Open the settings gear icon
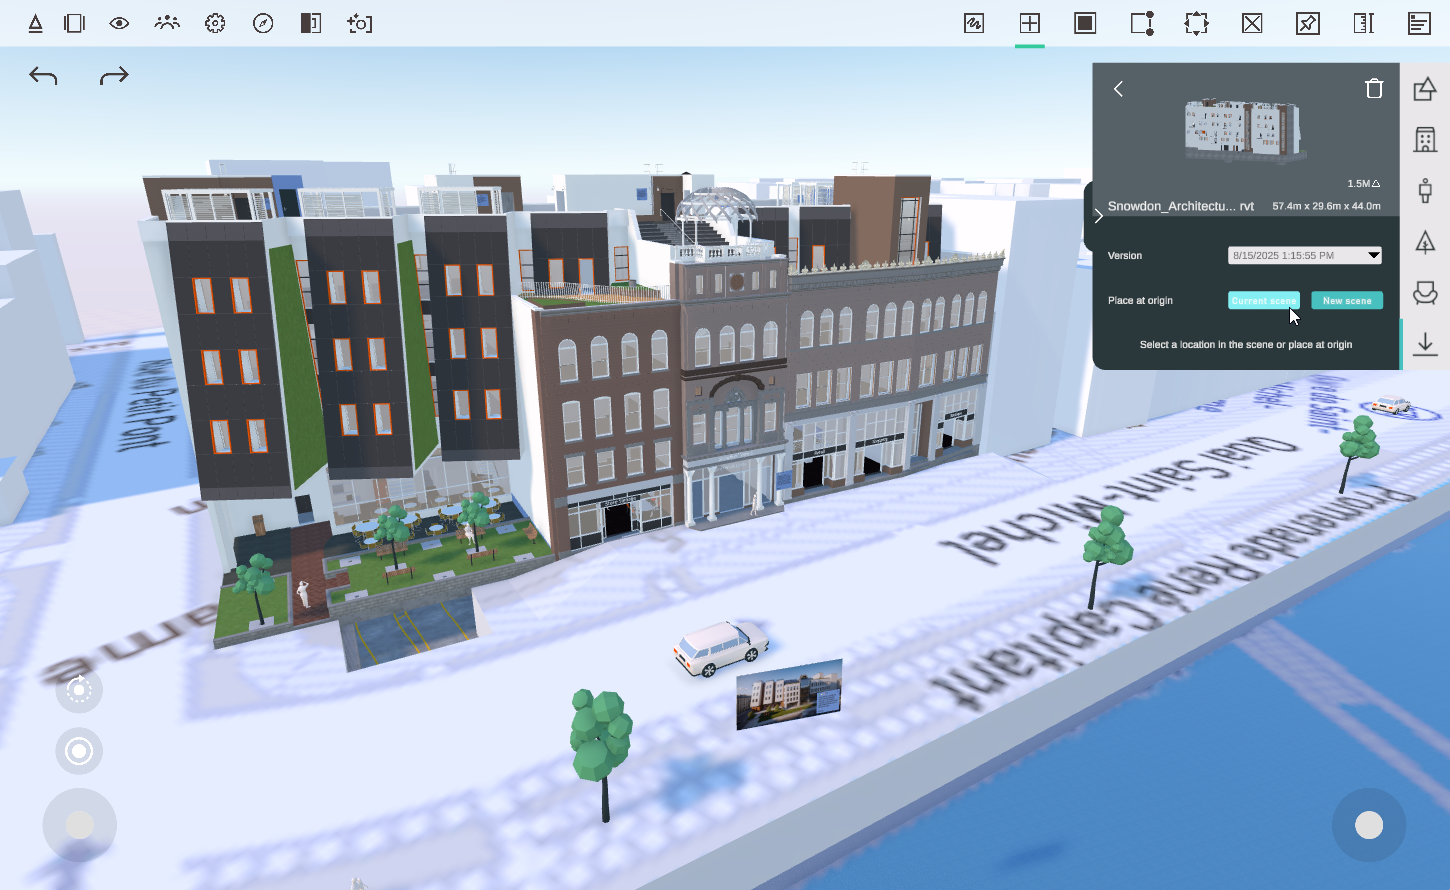 click(x=215, y=23)
